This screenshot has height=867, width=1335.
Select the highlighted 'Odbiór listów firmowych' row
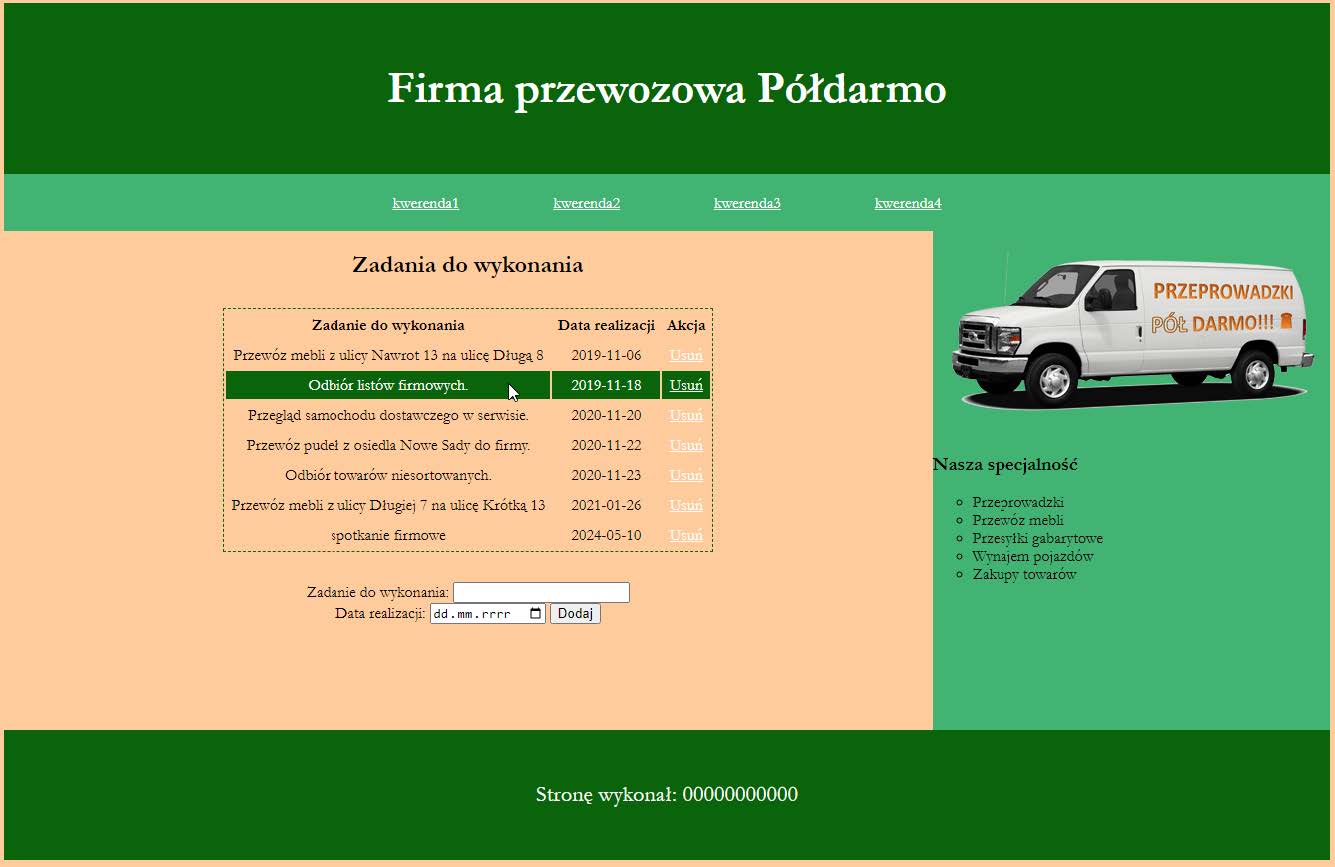pos(390,384)
